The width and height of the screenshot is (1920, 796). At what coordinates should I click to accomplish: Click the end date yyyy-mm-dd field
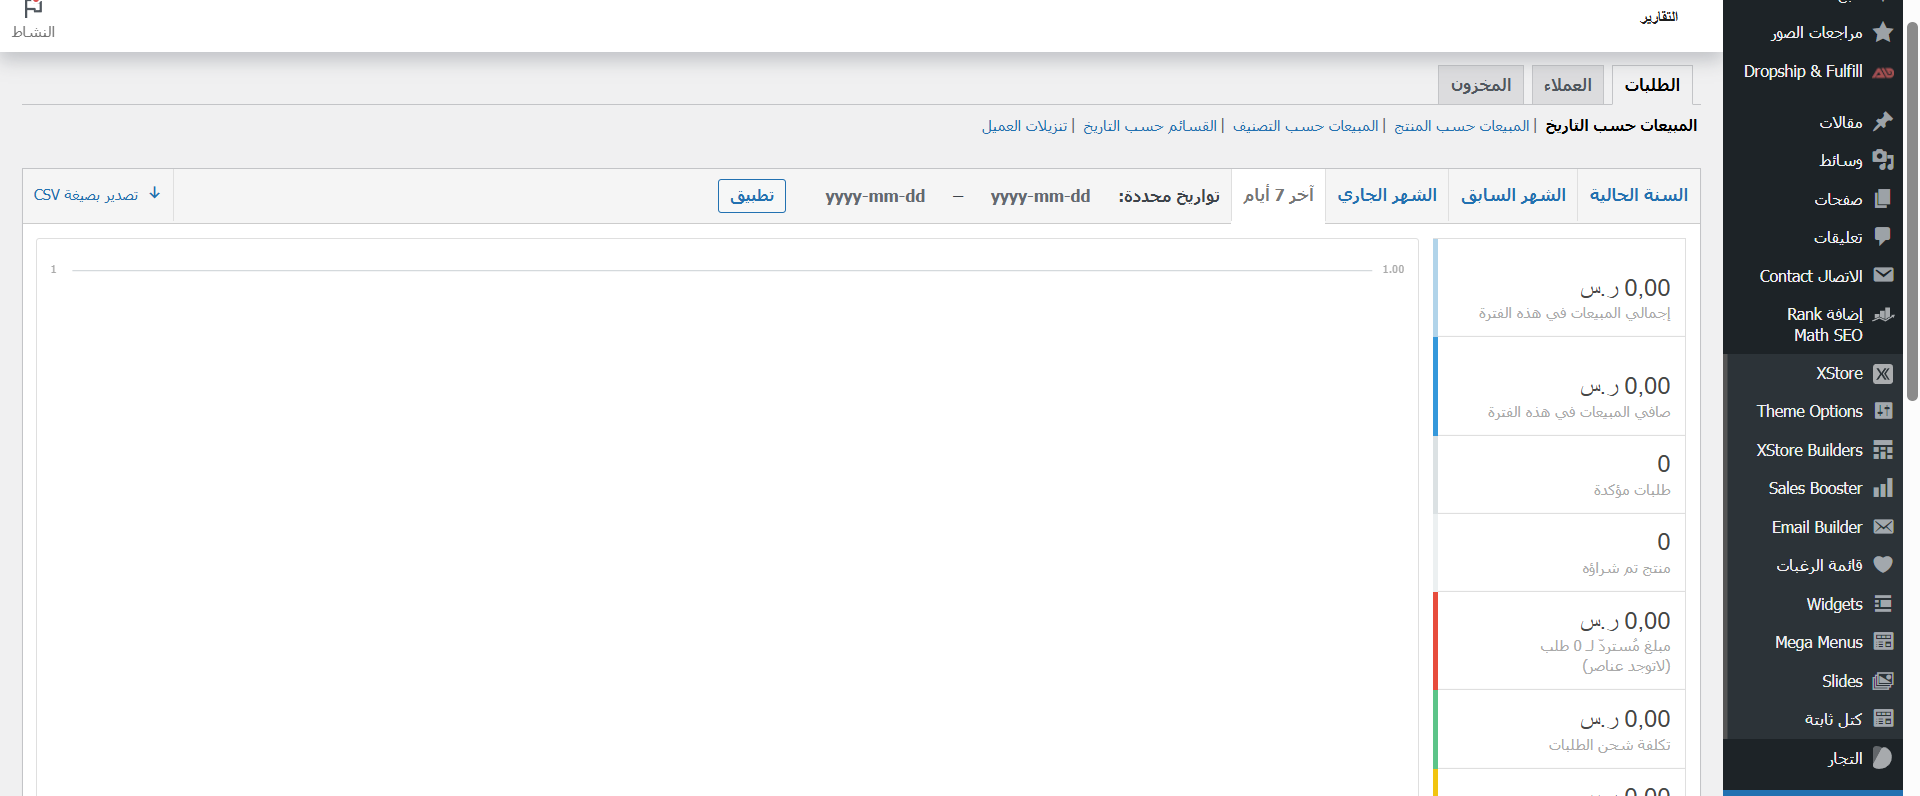pyautogui.click(x=875, y=196)
